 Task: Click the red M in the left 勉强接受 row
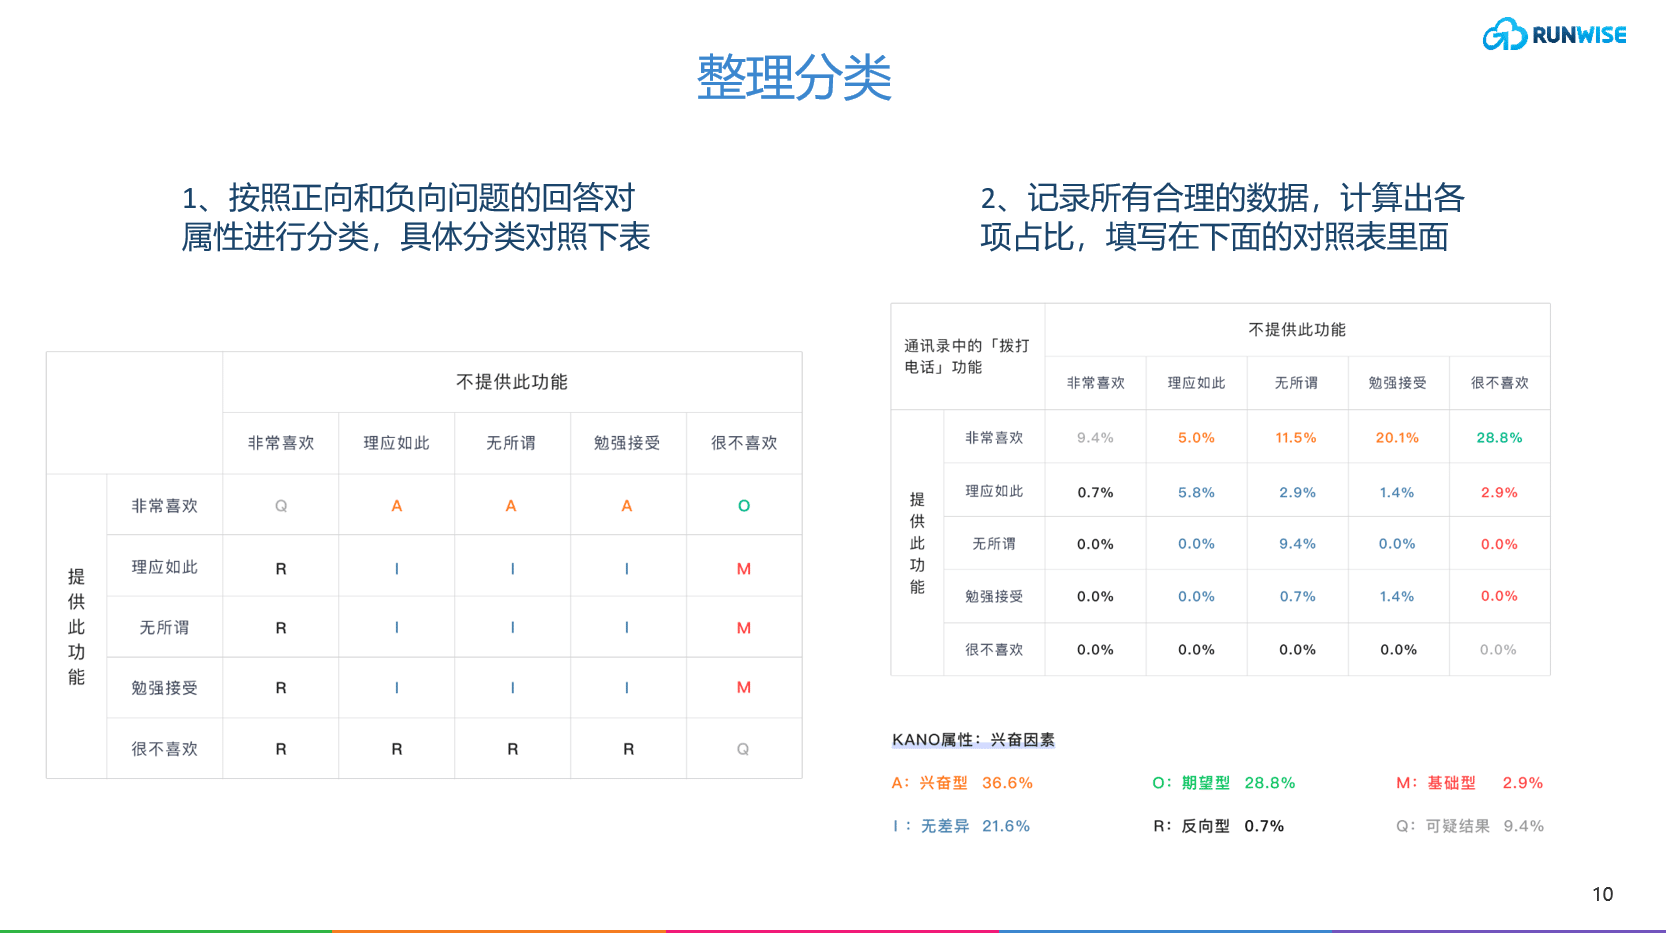click(744, 688)
